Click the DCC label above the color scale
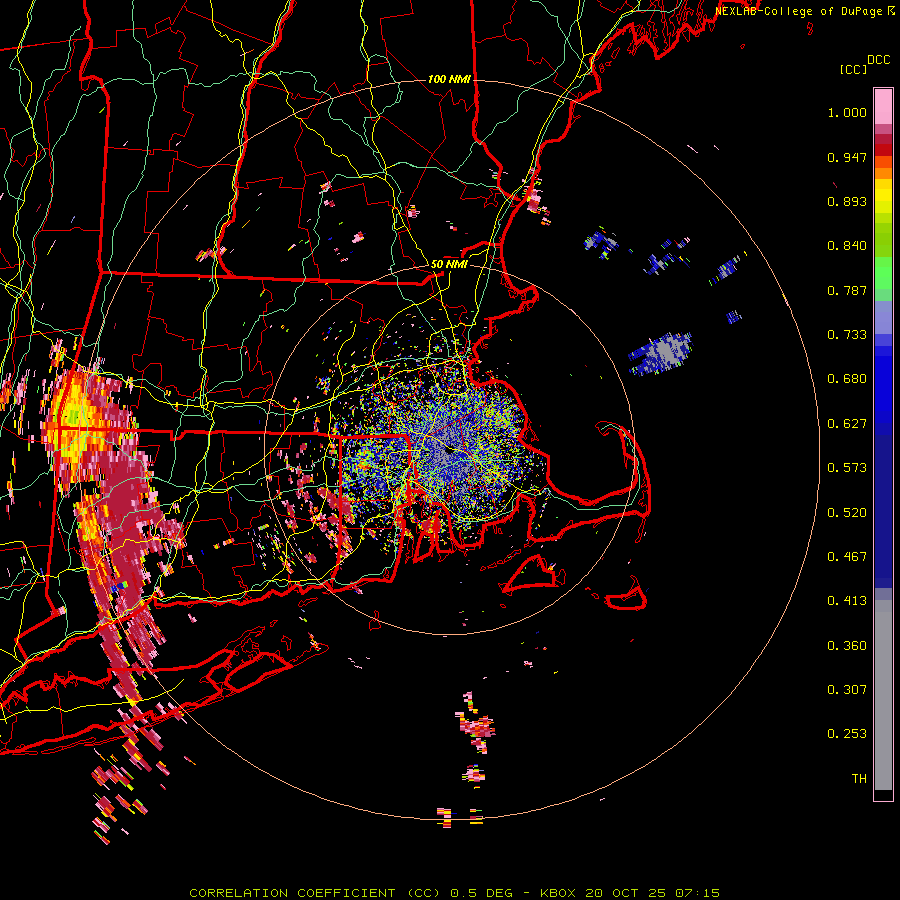This screenshot has height=900, width=900. 878,60
